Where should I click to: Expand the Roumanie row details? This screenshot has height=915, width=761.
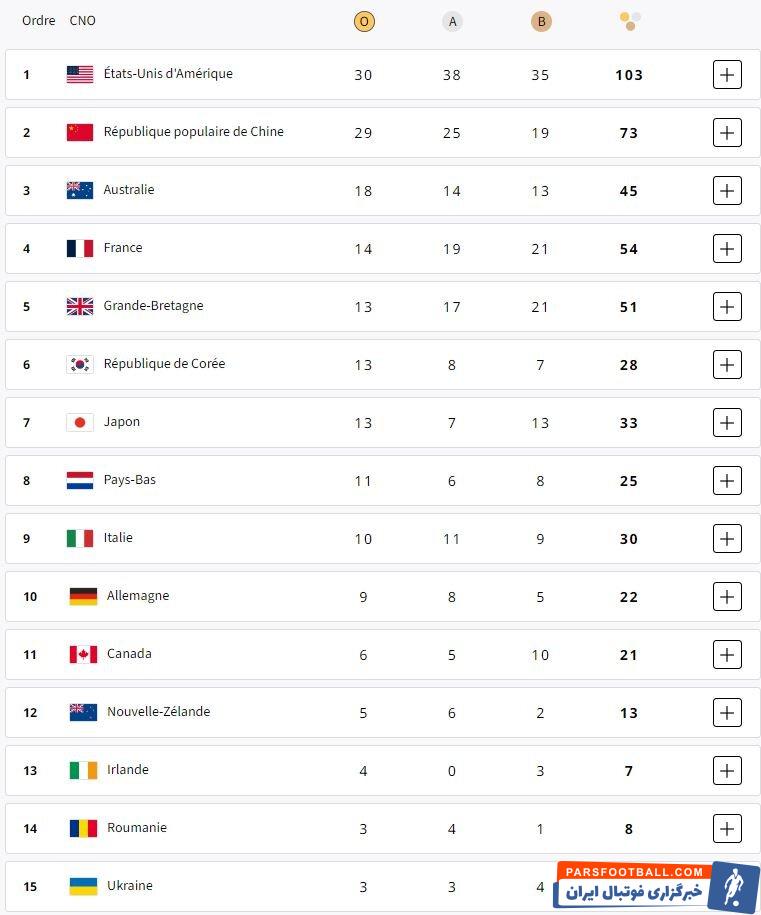tap(727, 828)
